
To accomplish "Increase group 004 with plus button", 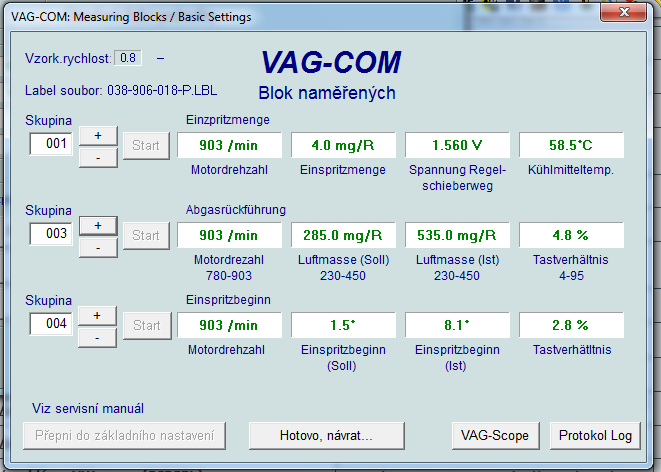I will [97, 316].
